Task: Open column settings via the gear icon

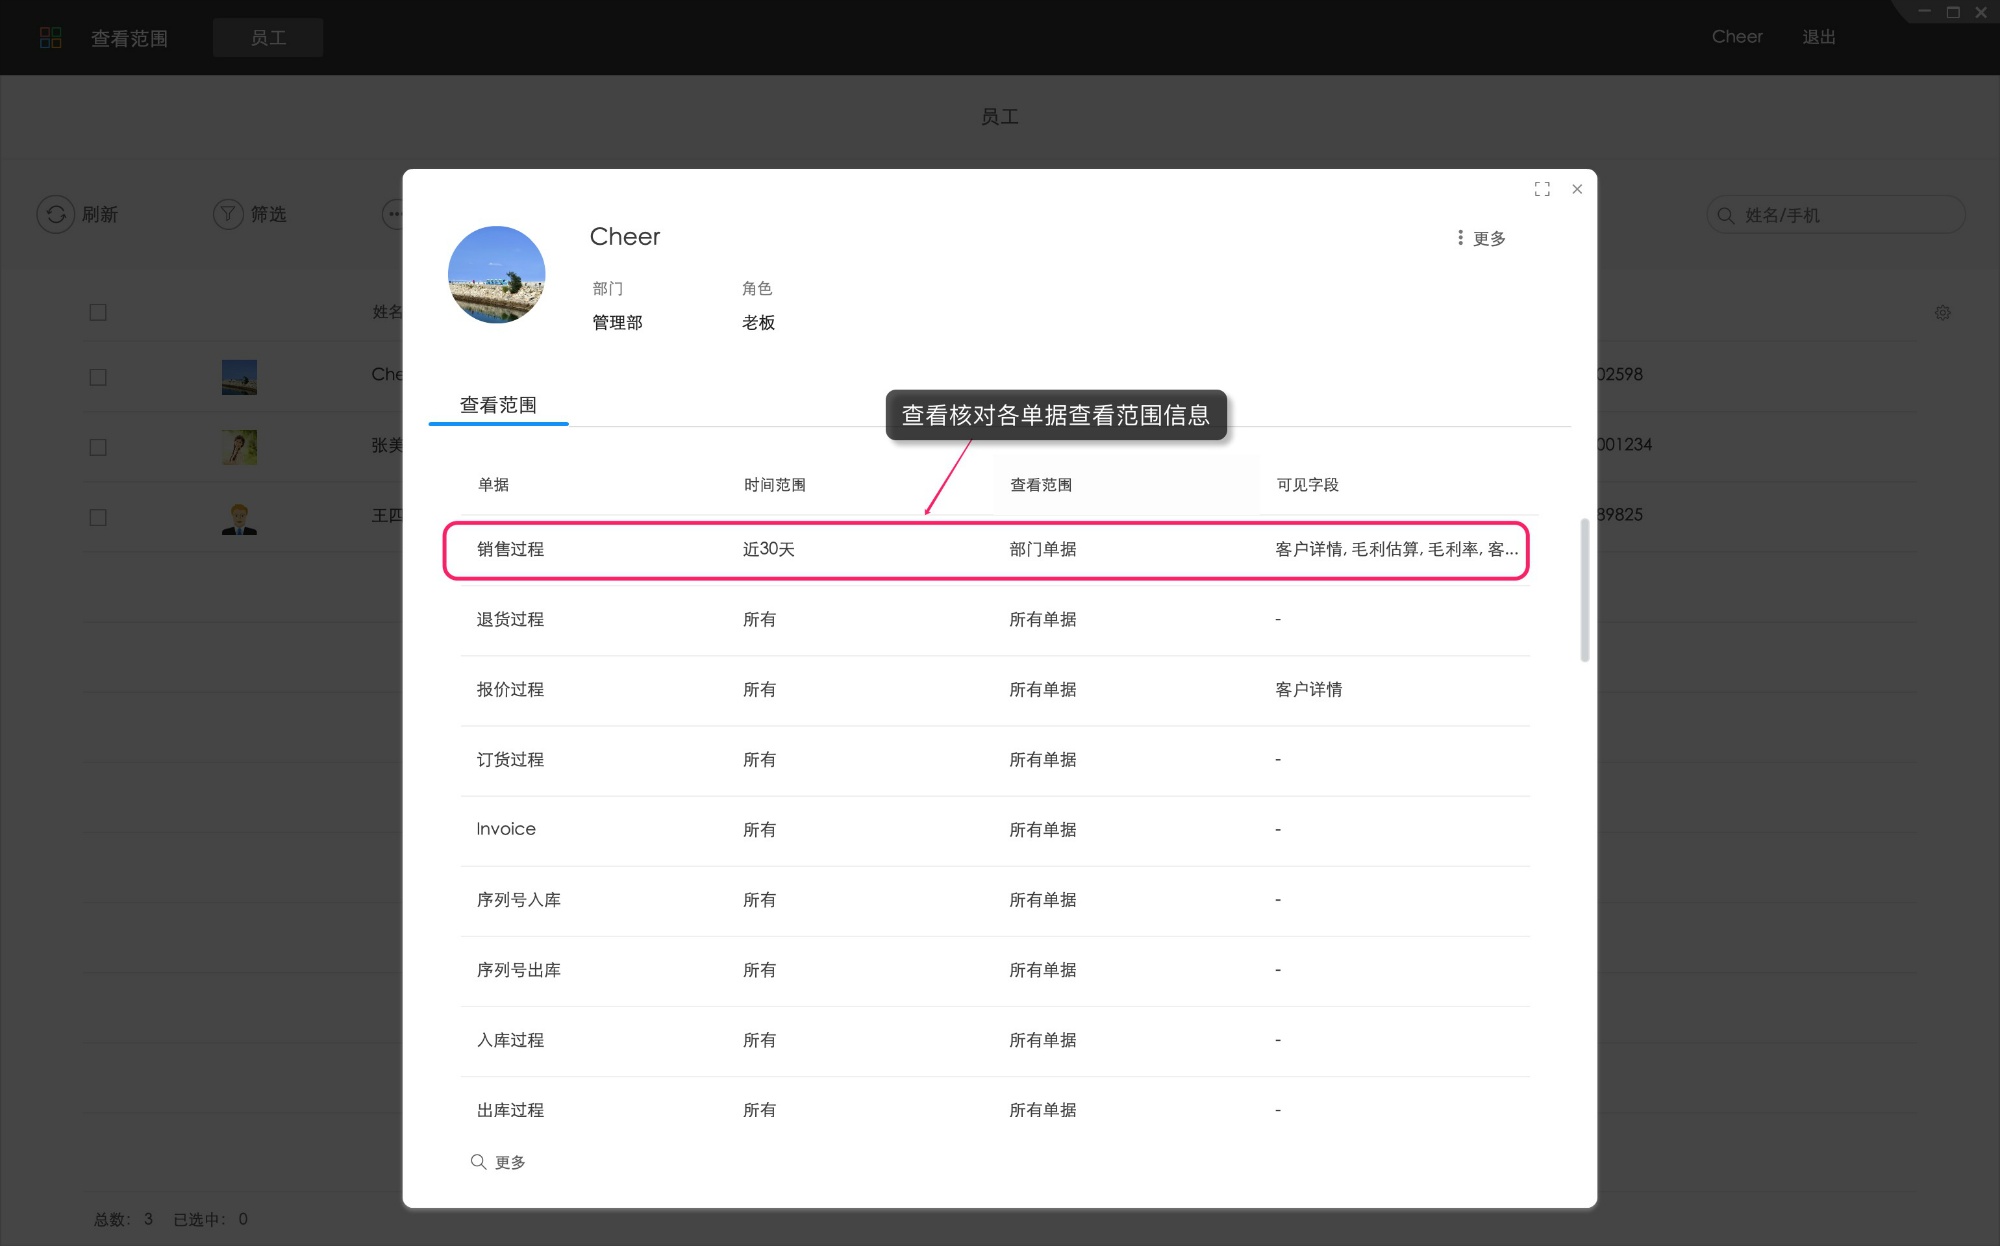Action: click(1943, 312)
